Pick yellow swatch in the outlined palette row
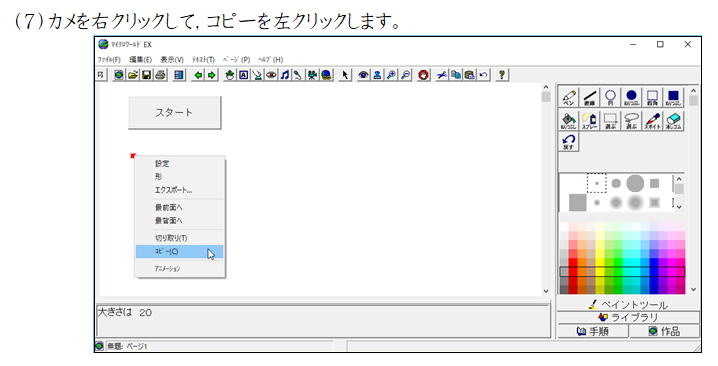 click(x=600, y=272)
